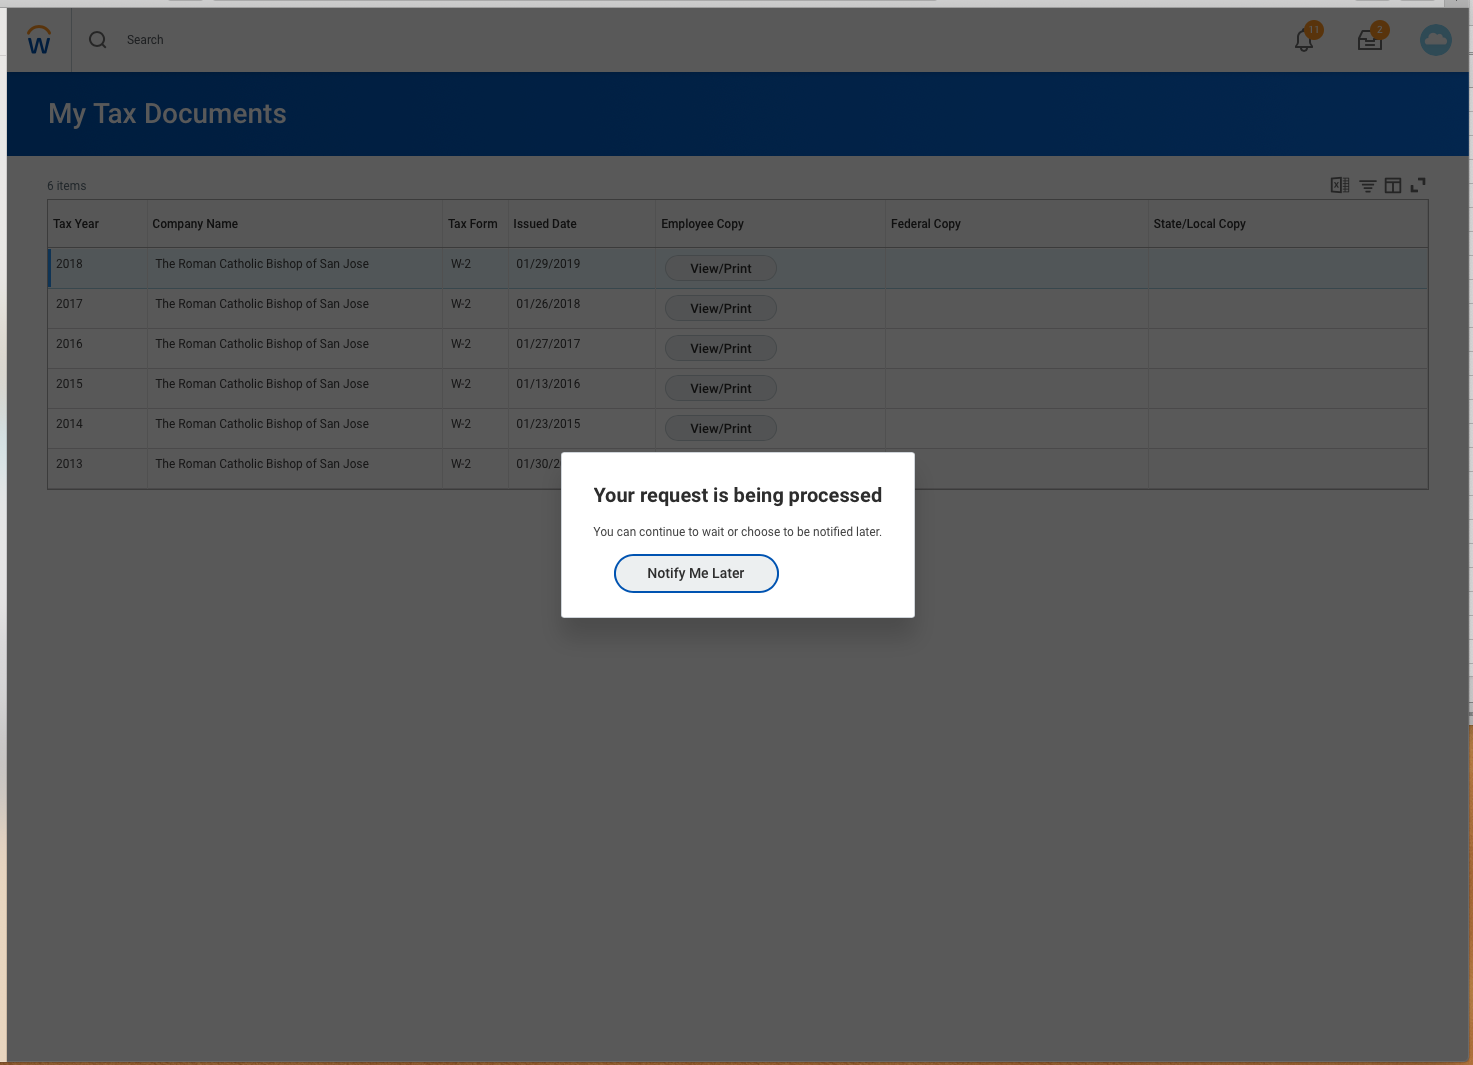
Task: Click the My Tax Documents page title
Action: (167, 114)
